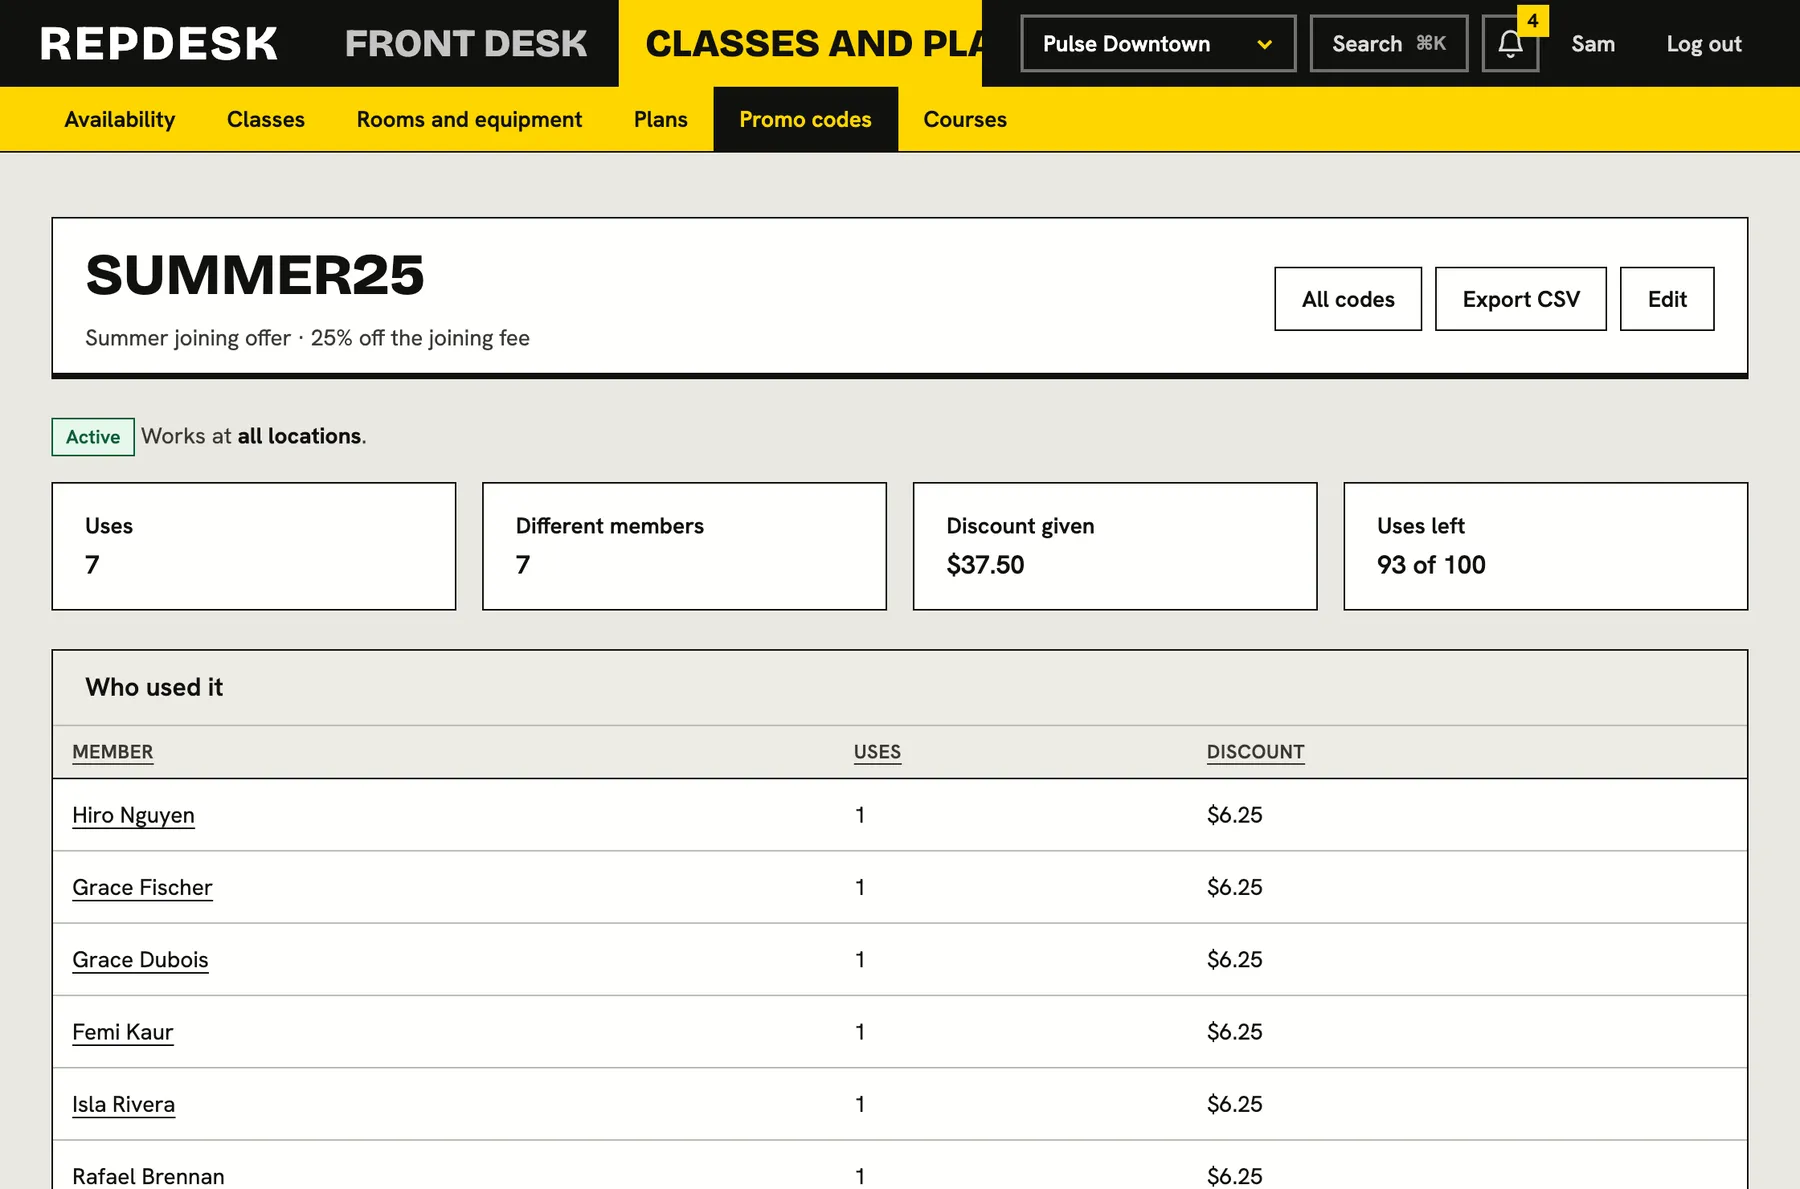Open member Grace Dubois
This screenshot has width=1800, height=1189.
140,960
